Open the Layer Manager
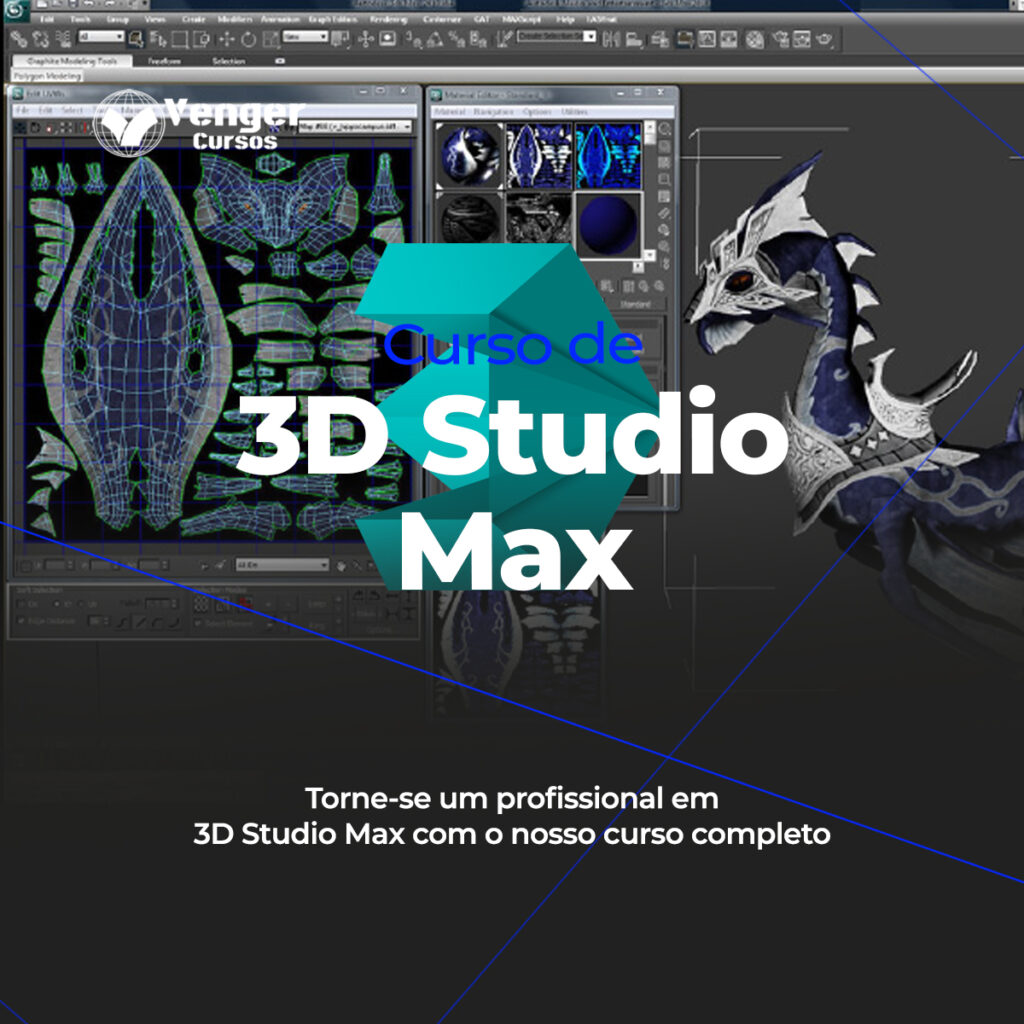The height and width of the screenshot is (1024, 1024). [x=661, y=40]
